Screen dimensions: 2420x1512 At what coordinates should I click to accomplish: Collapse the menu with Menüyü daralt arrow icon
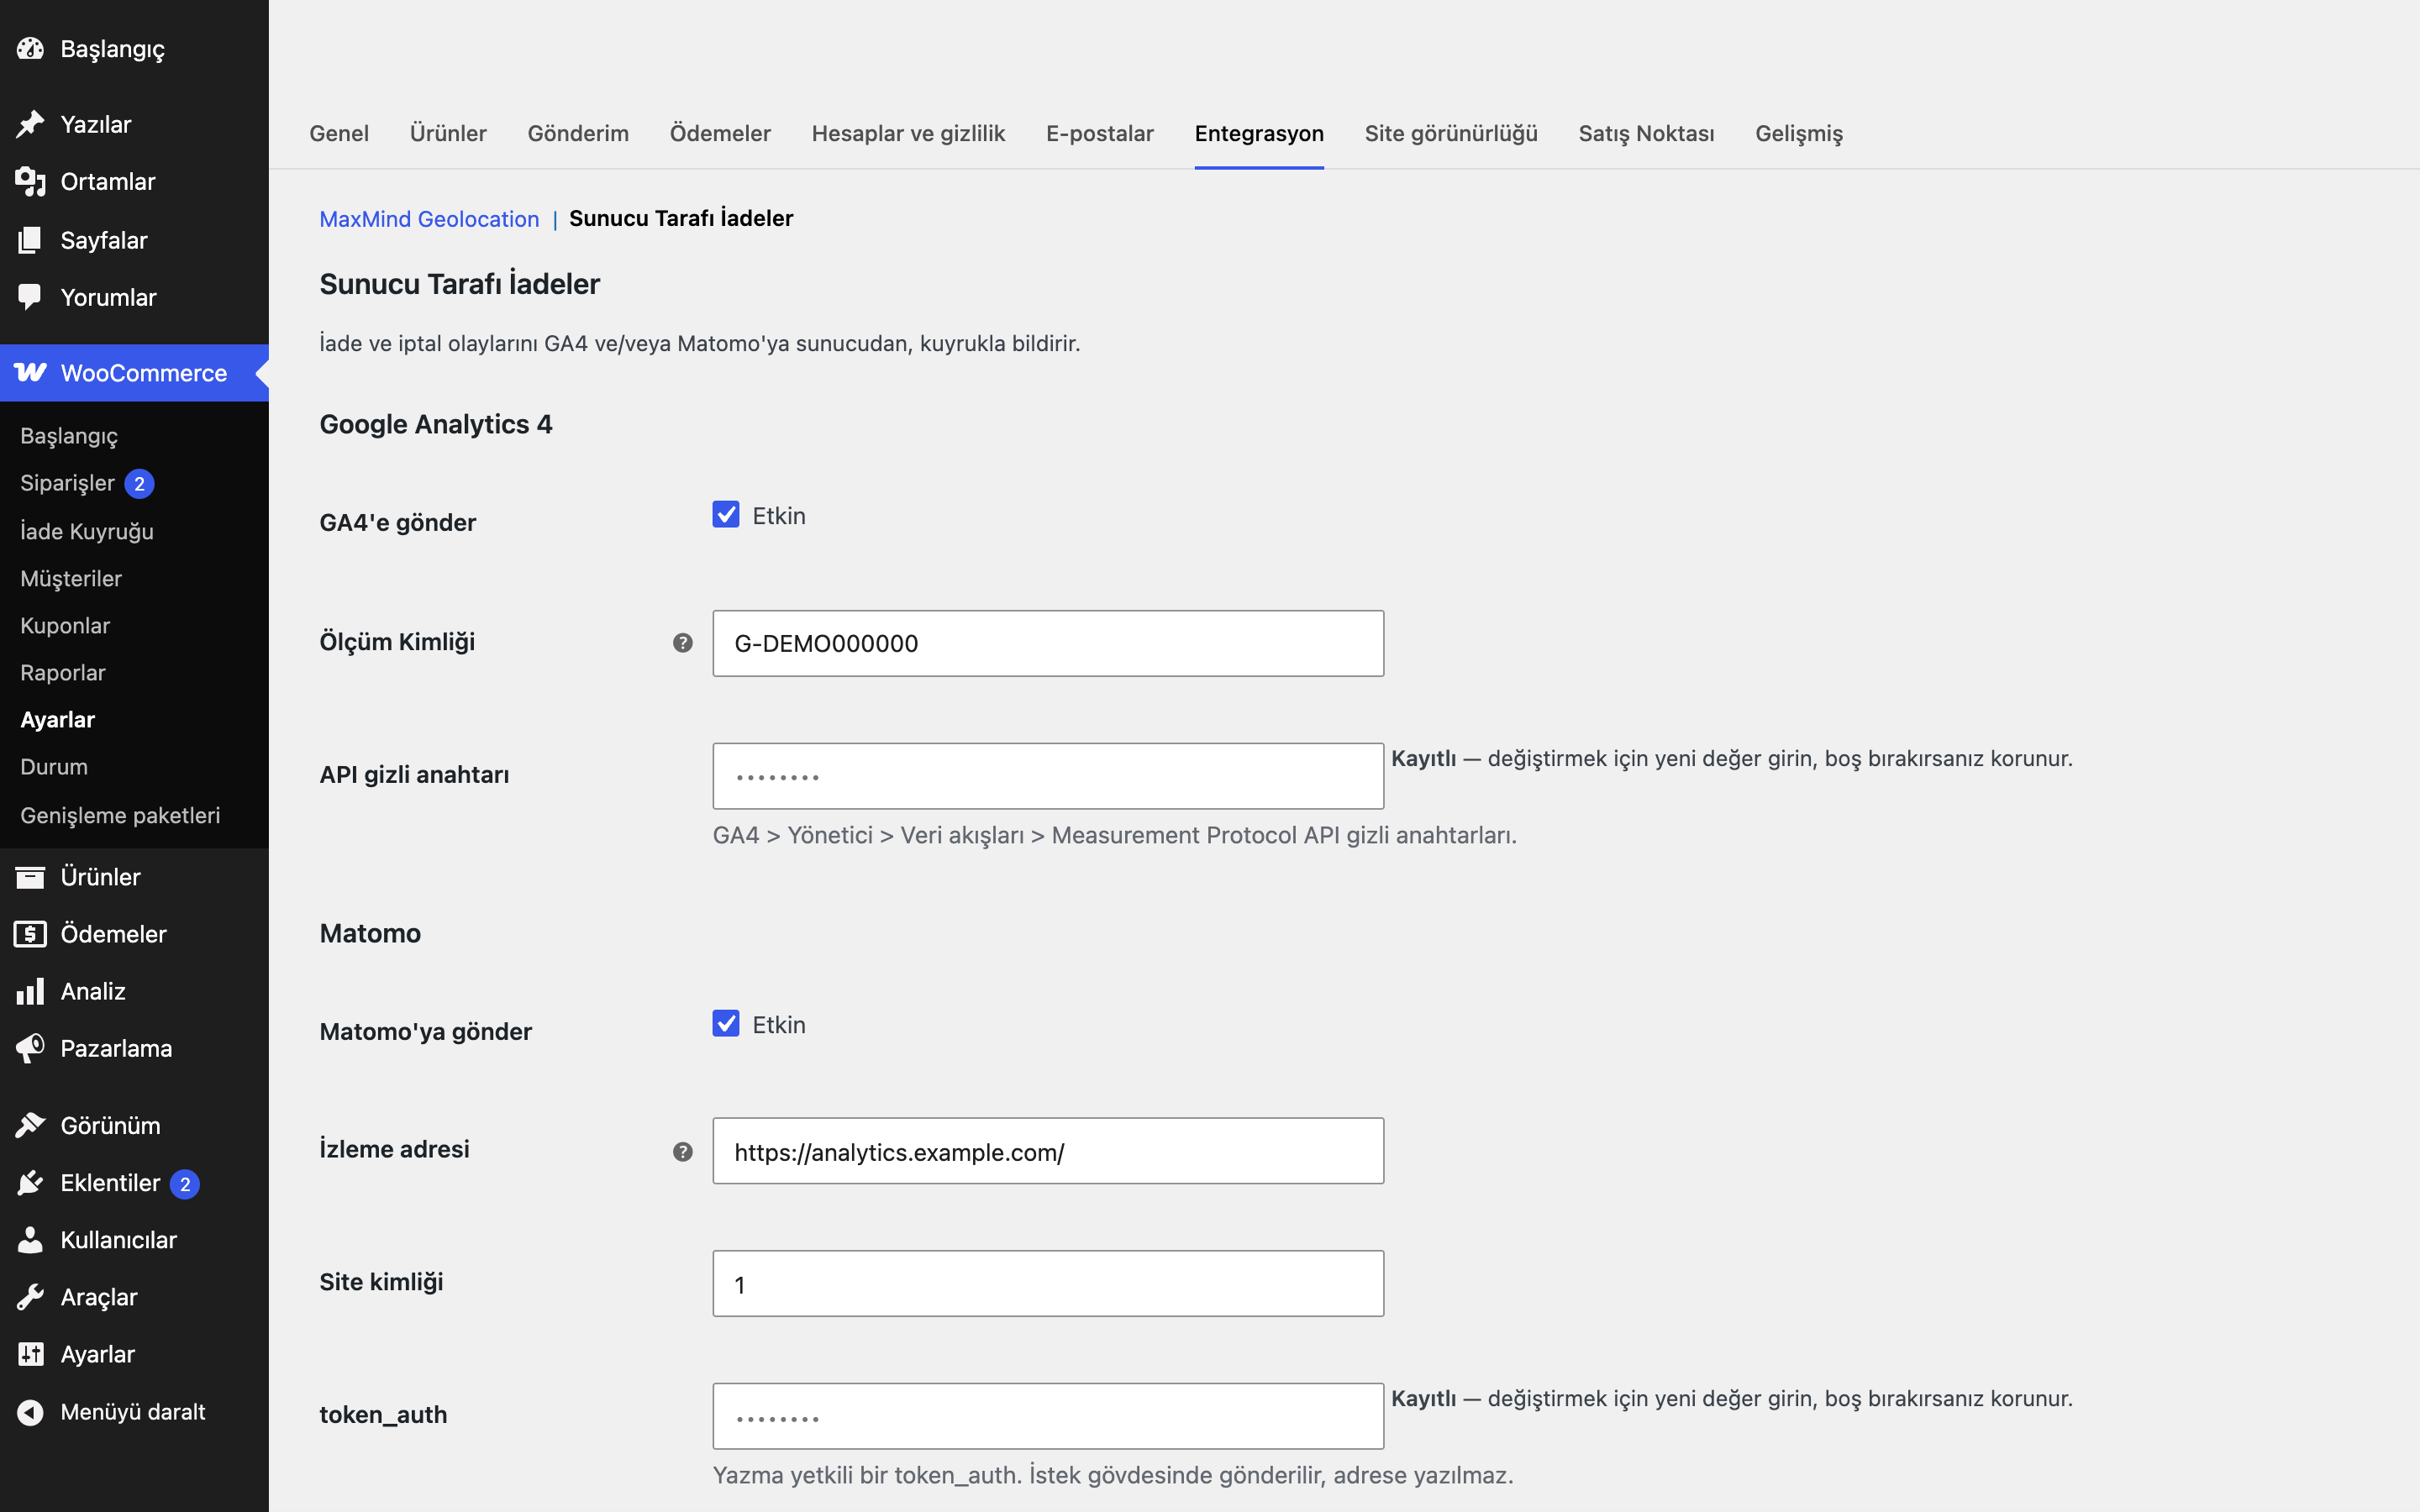point(30,1412)
